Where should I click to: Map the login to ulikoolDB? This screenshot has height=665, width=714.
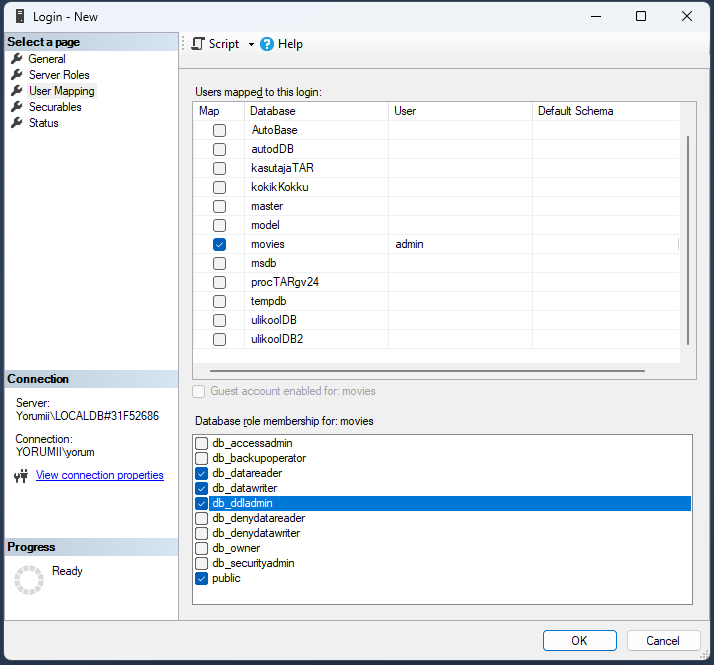pyautogui.click(x=219, y=320)
